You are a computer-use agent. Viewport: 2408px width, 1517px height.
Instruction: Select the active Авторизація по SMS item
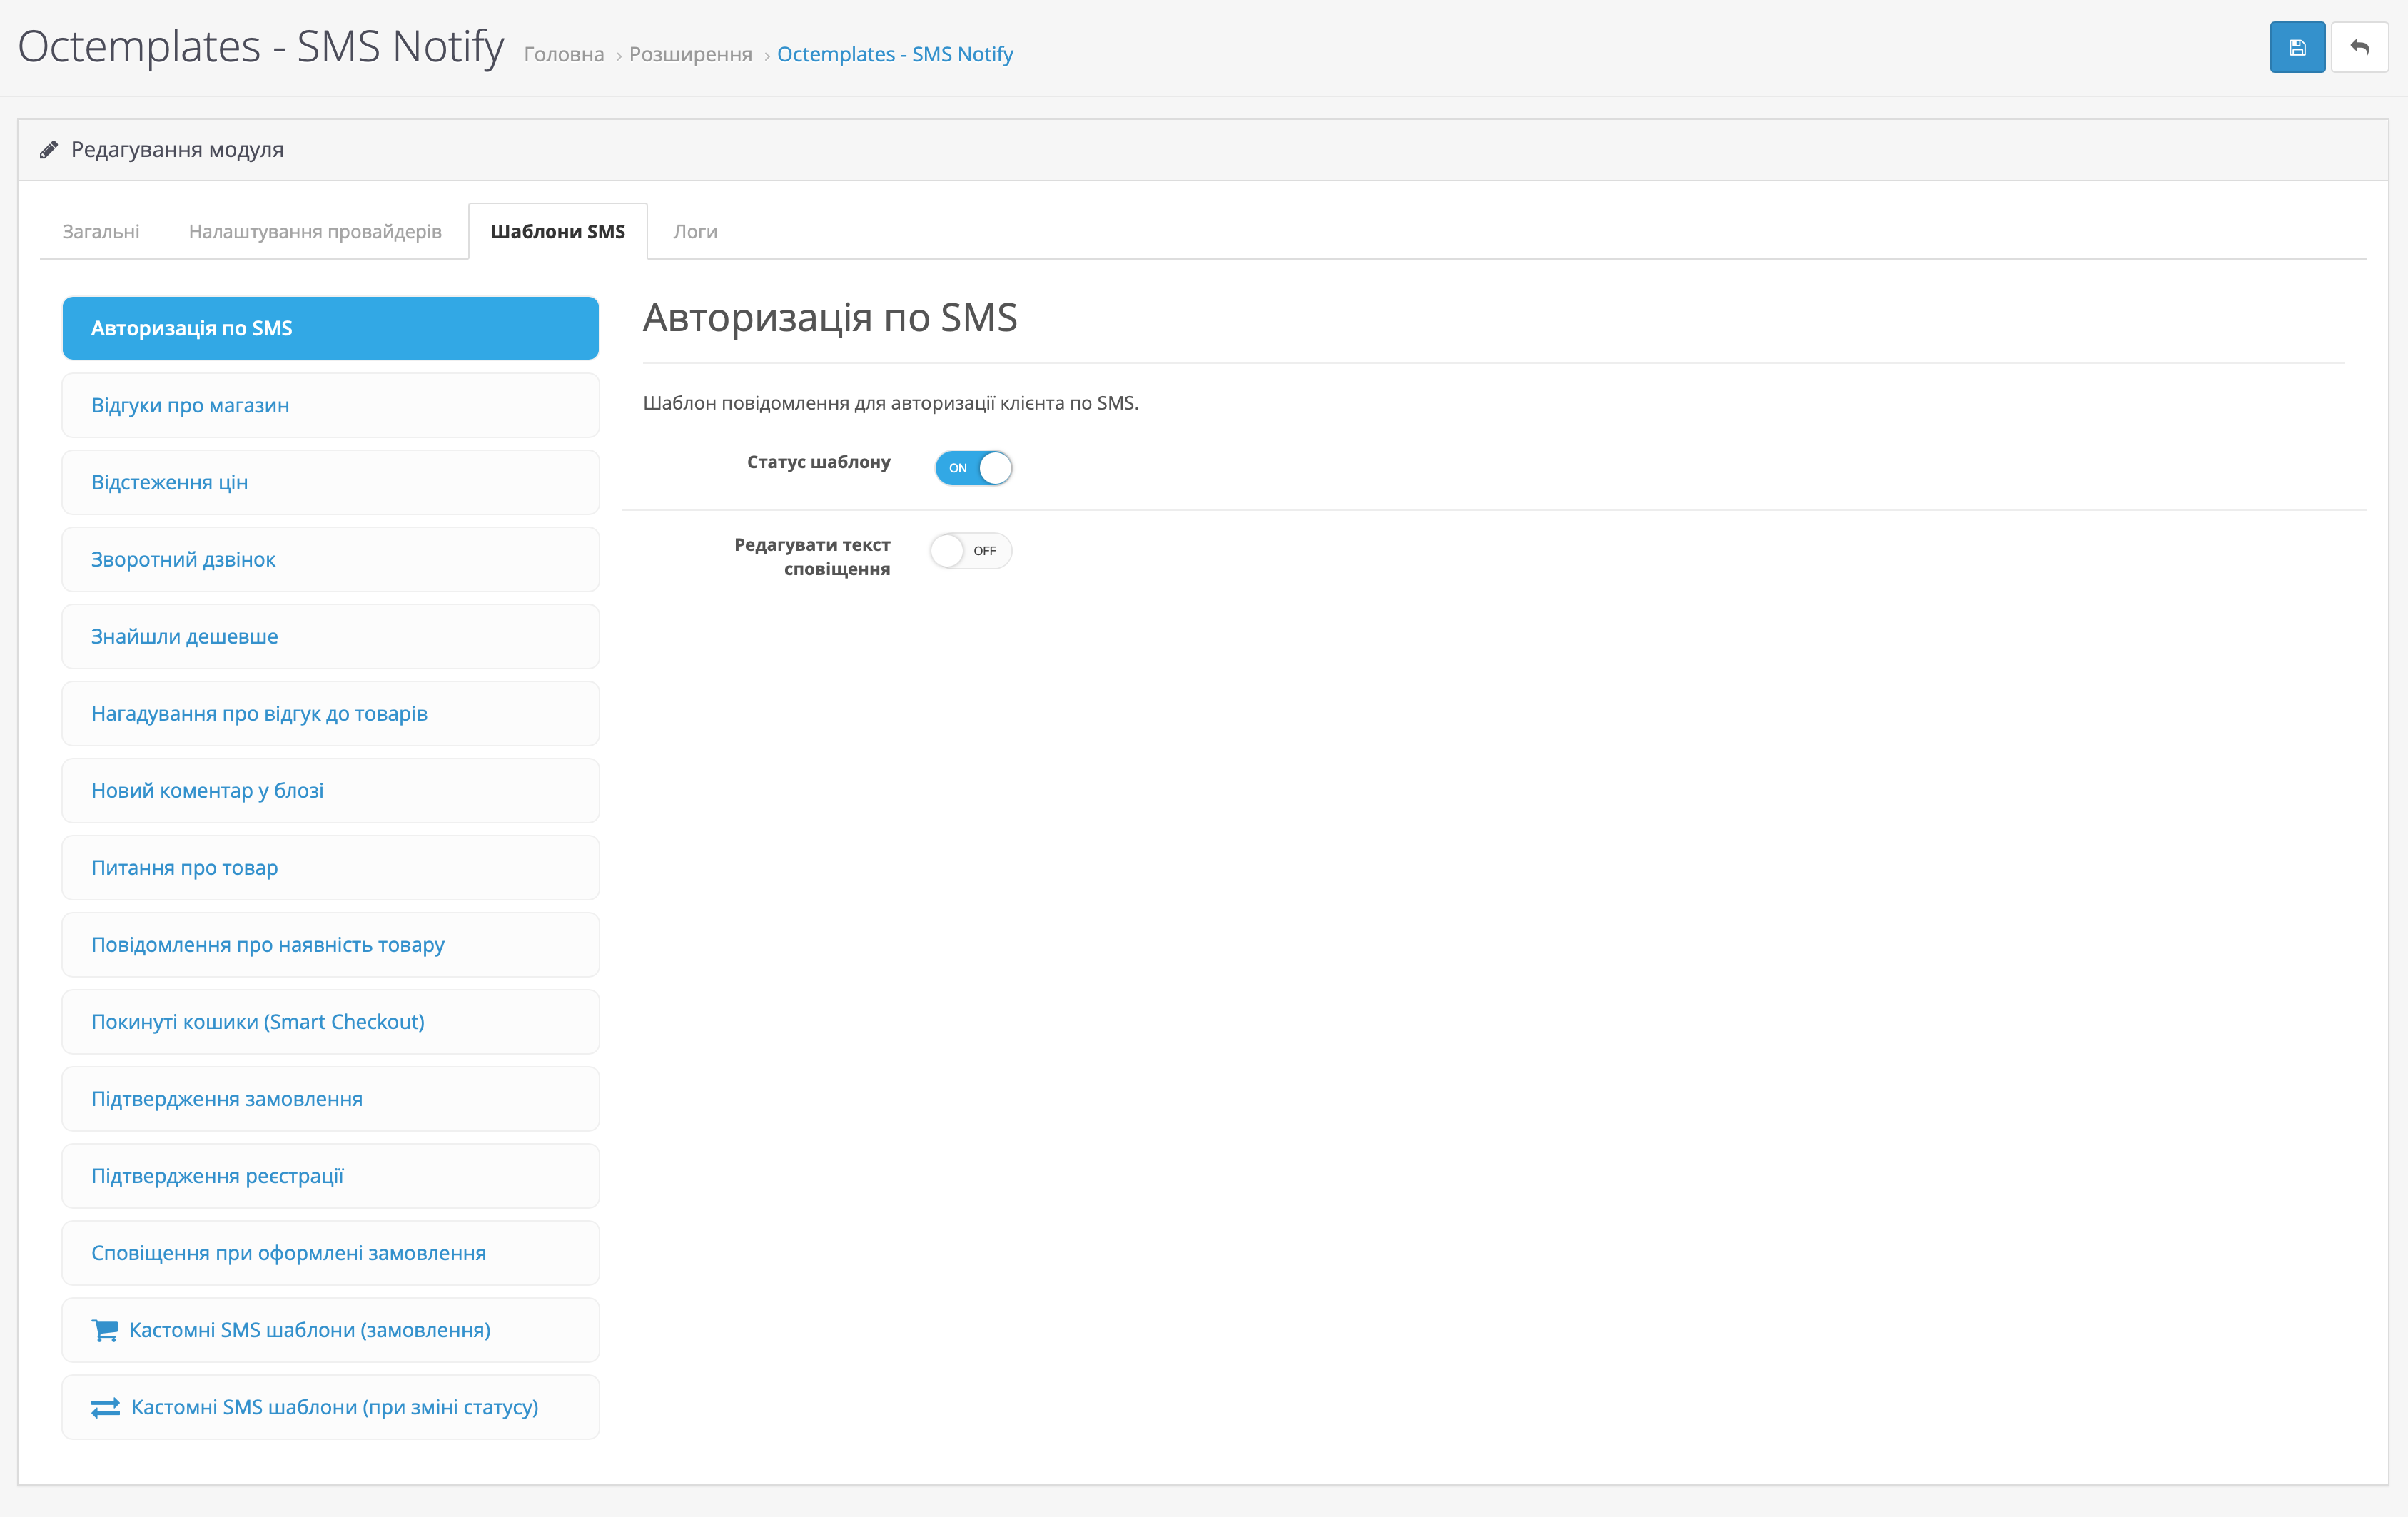pyautogui.click(x=330, y=328)
